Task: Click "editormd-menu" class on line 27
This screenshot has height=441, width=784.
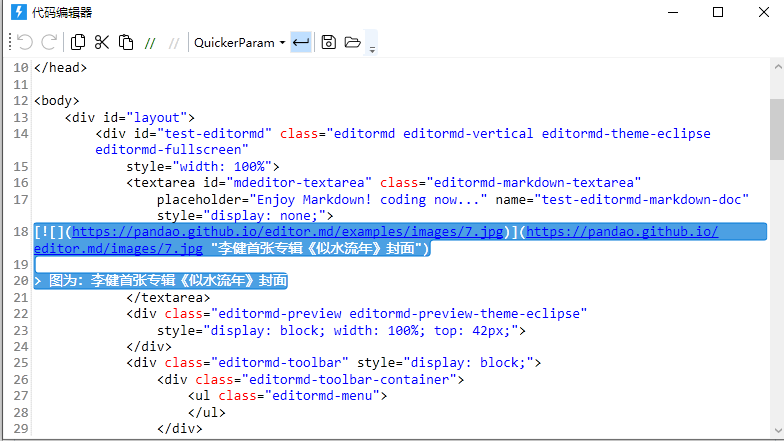Action: pyautogui.click(x=322, y=396)
